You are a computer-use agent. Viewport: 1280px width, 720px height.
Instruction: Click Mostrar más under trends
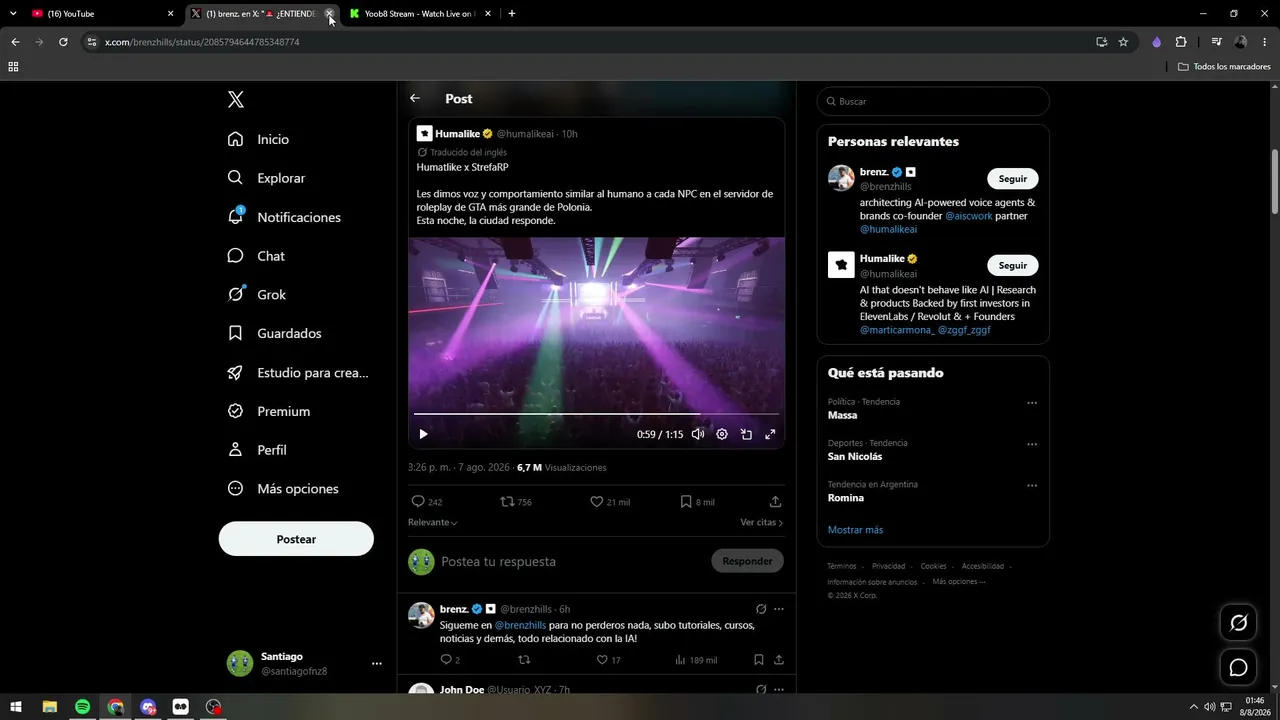(856, 530)
